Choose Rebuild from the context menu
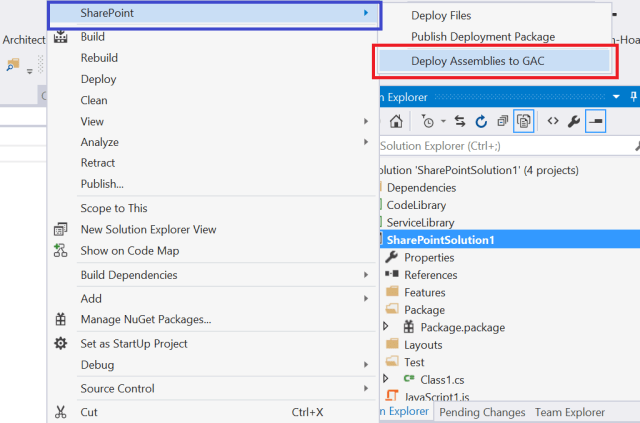This screenshot has height=423, width=640. 101,58
